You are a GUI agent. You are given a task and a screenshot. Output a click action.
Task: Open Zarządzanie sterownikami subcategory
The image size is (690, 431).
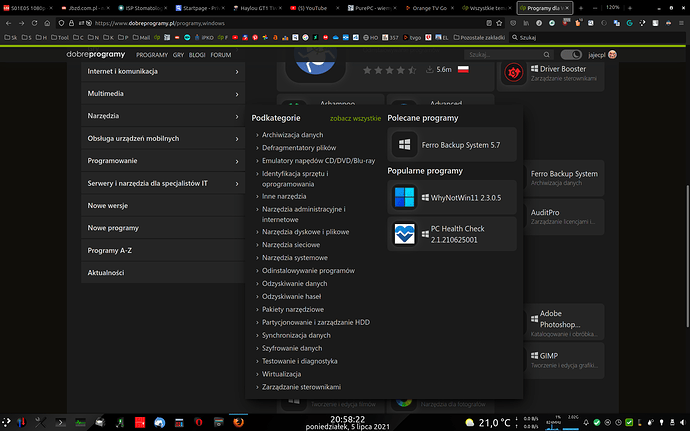click(x=301, y=387)
